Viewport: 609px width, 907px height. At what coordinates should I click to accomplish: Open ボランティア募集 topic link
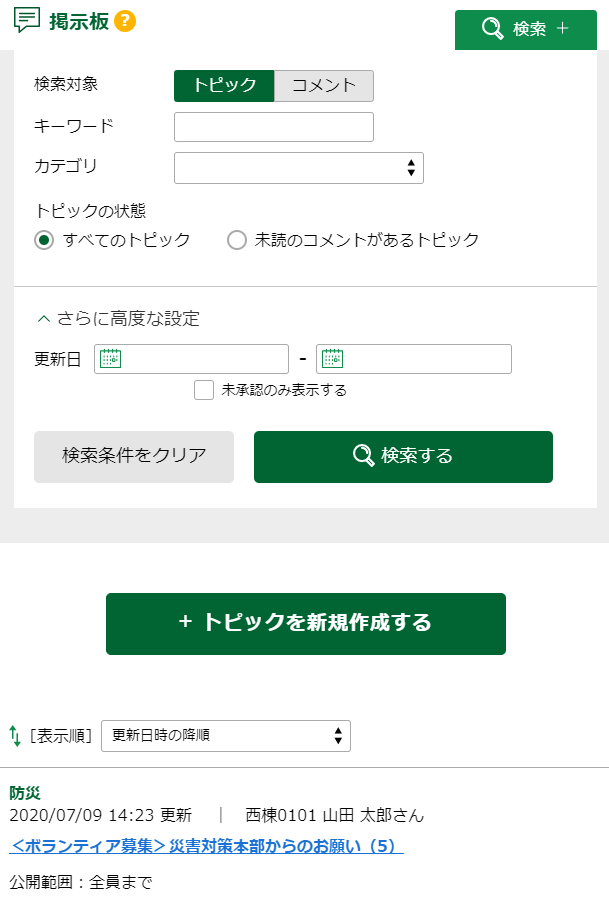click(206, 846)
